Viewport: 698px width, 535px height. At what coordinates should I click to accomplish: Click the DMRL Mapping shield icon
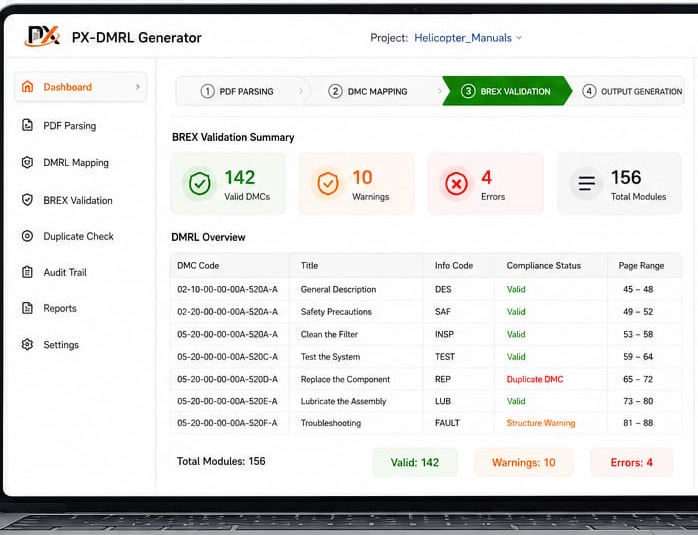click(28, 162)
